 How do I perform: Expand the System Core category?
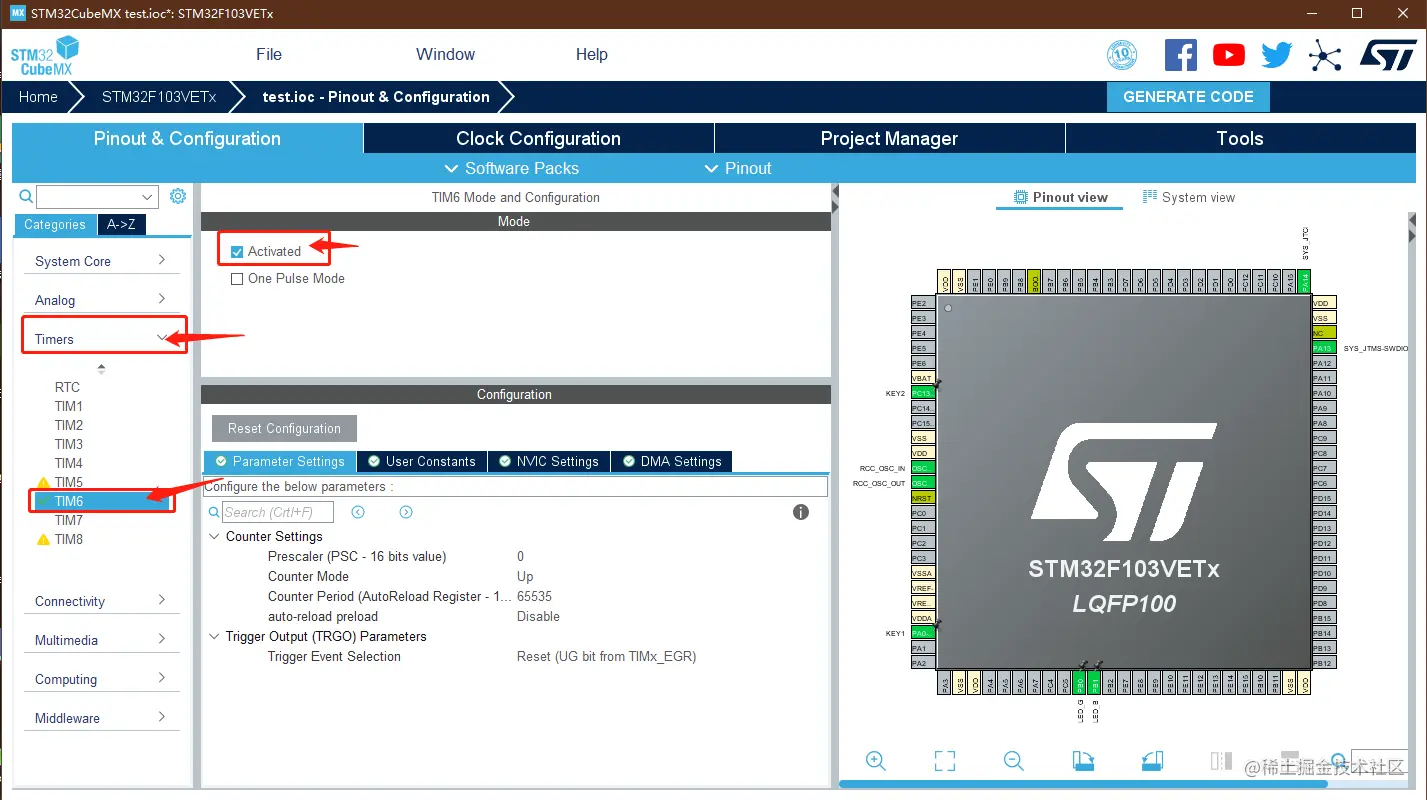pos(101,261)
